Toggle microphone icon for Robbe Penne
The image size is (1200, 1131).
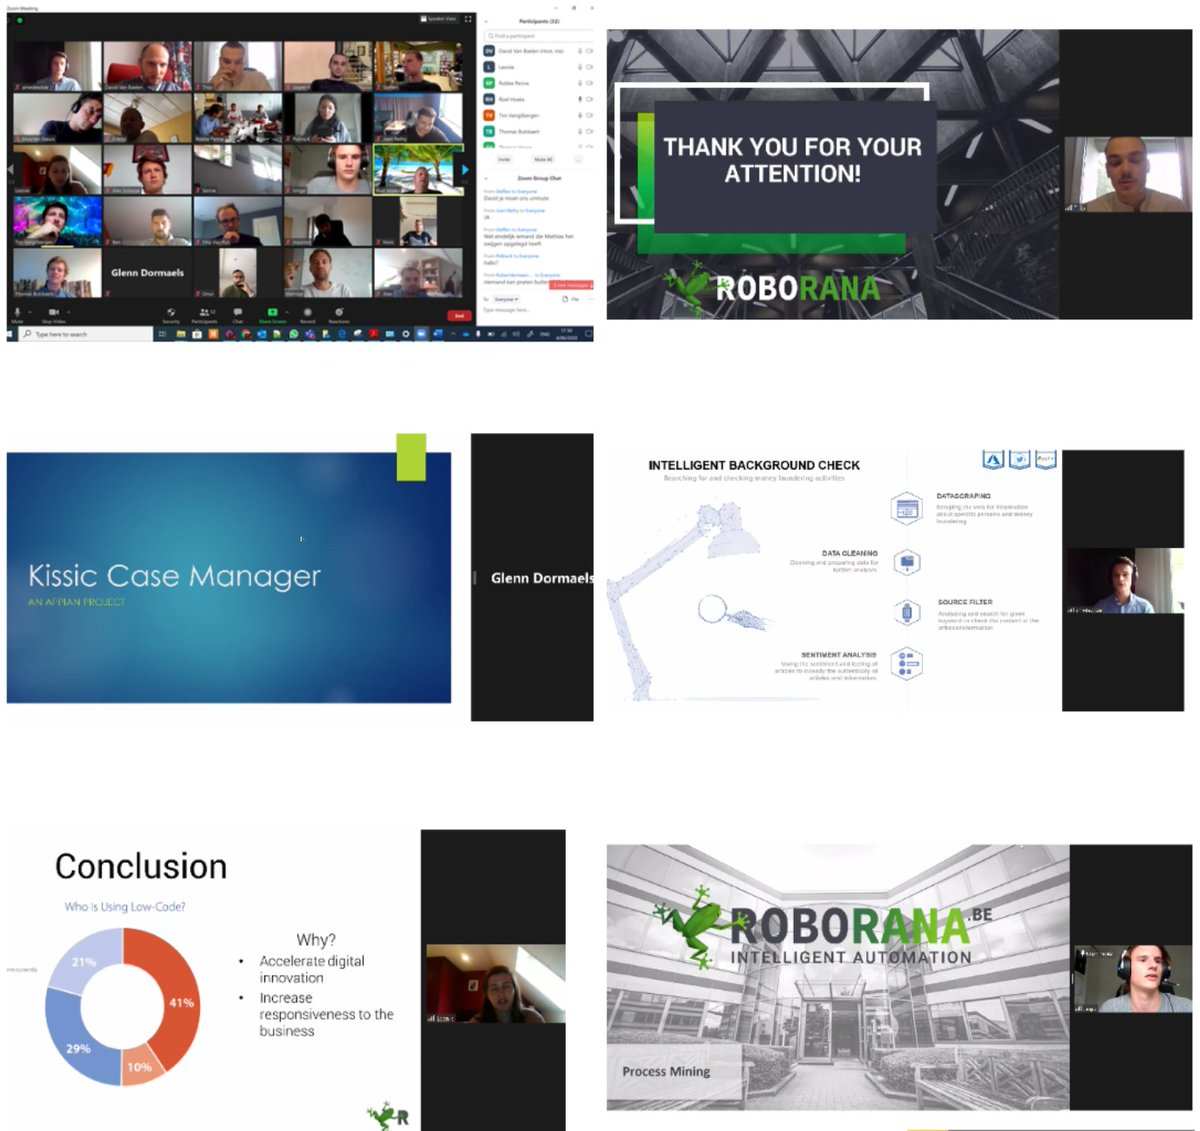coord(580,83)
